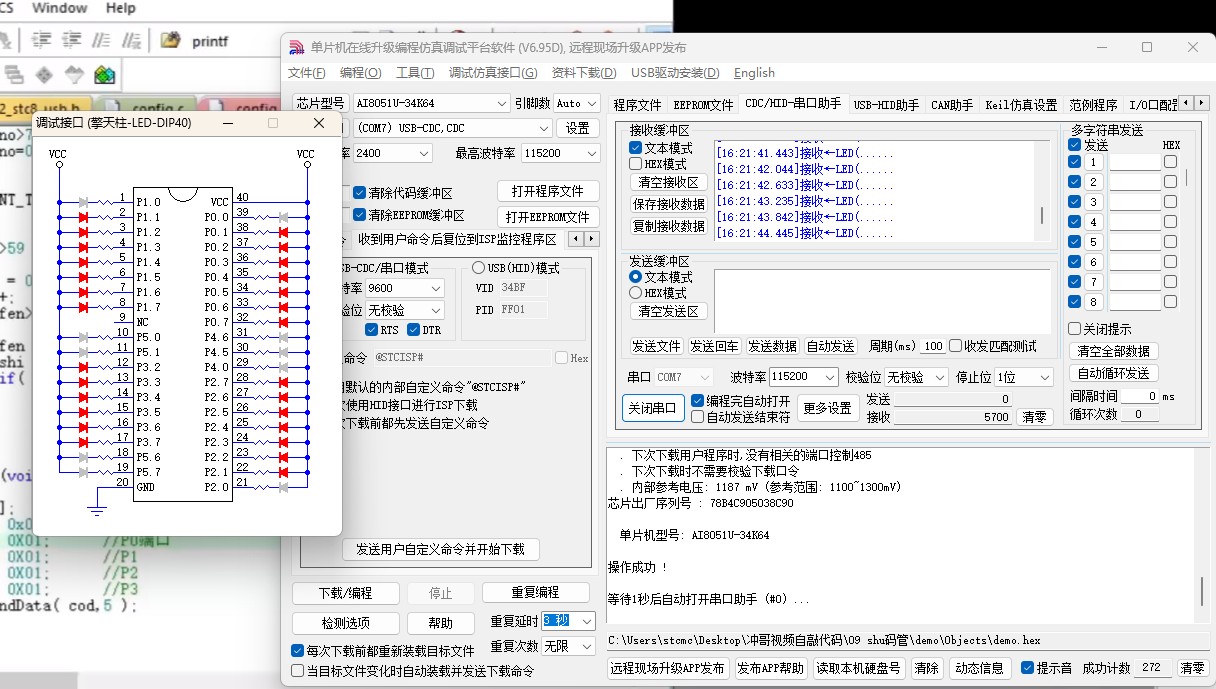
Task: Expand the baud rate 115200 dropdown for serial port
Action: click(829, 377)
